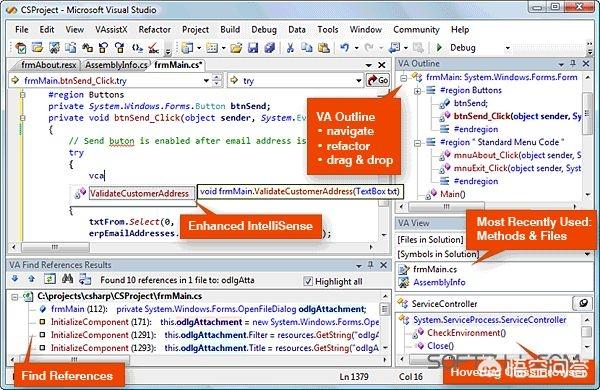The image size is (600, 390).
Task: Open the File menu
Action: 22,29
